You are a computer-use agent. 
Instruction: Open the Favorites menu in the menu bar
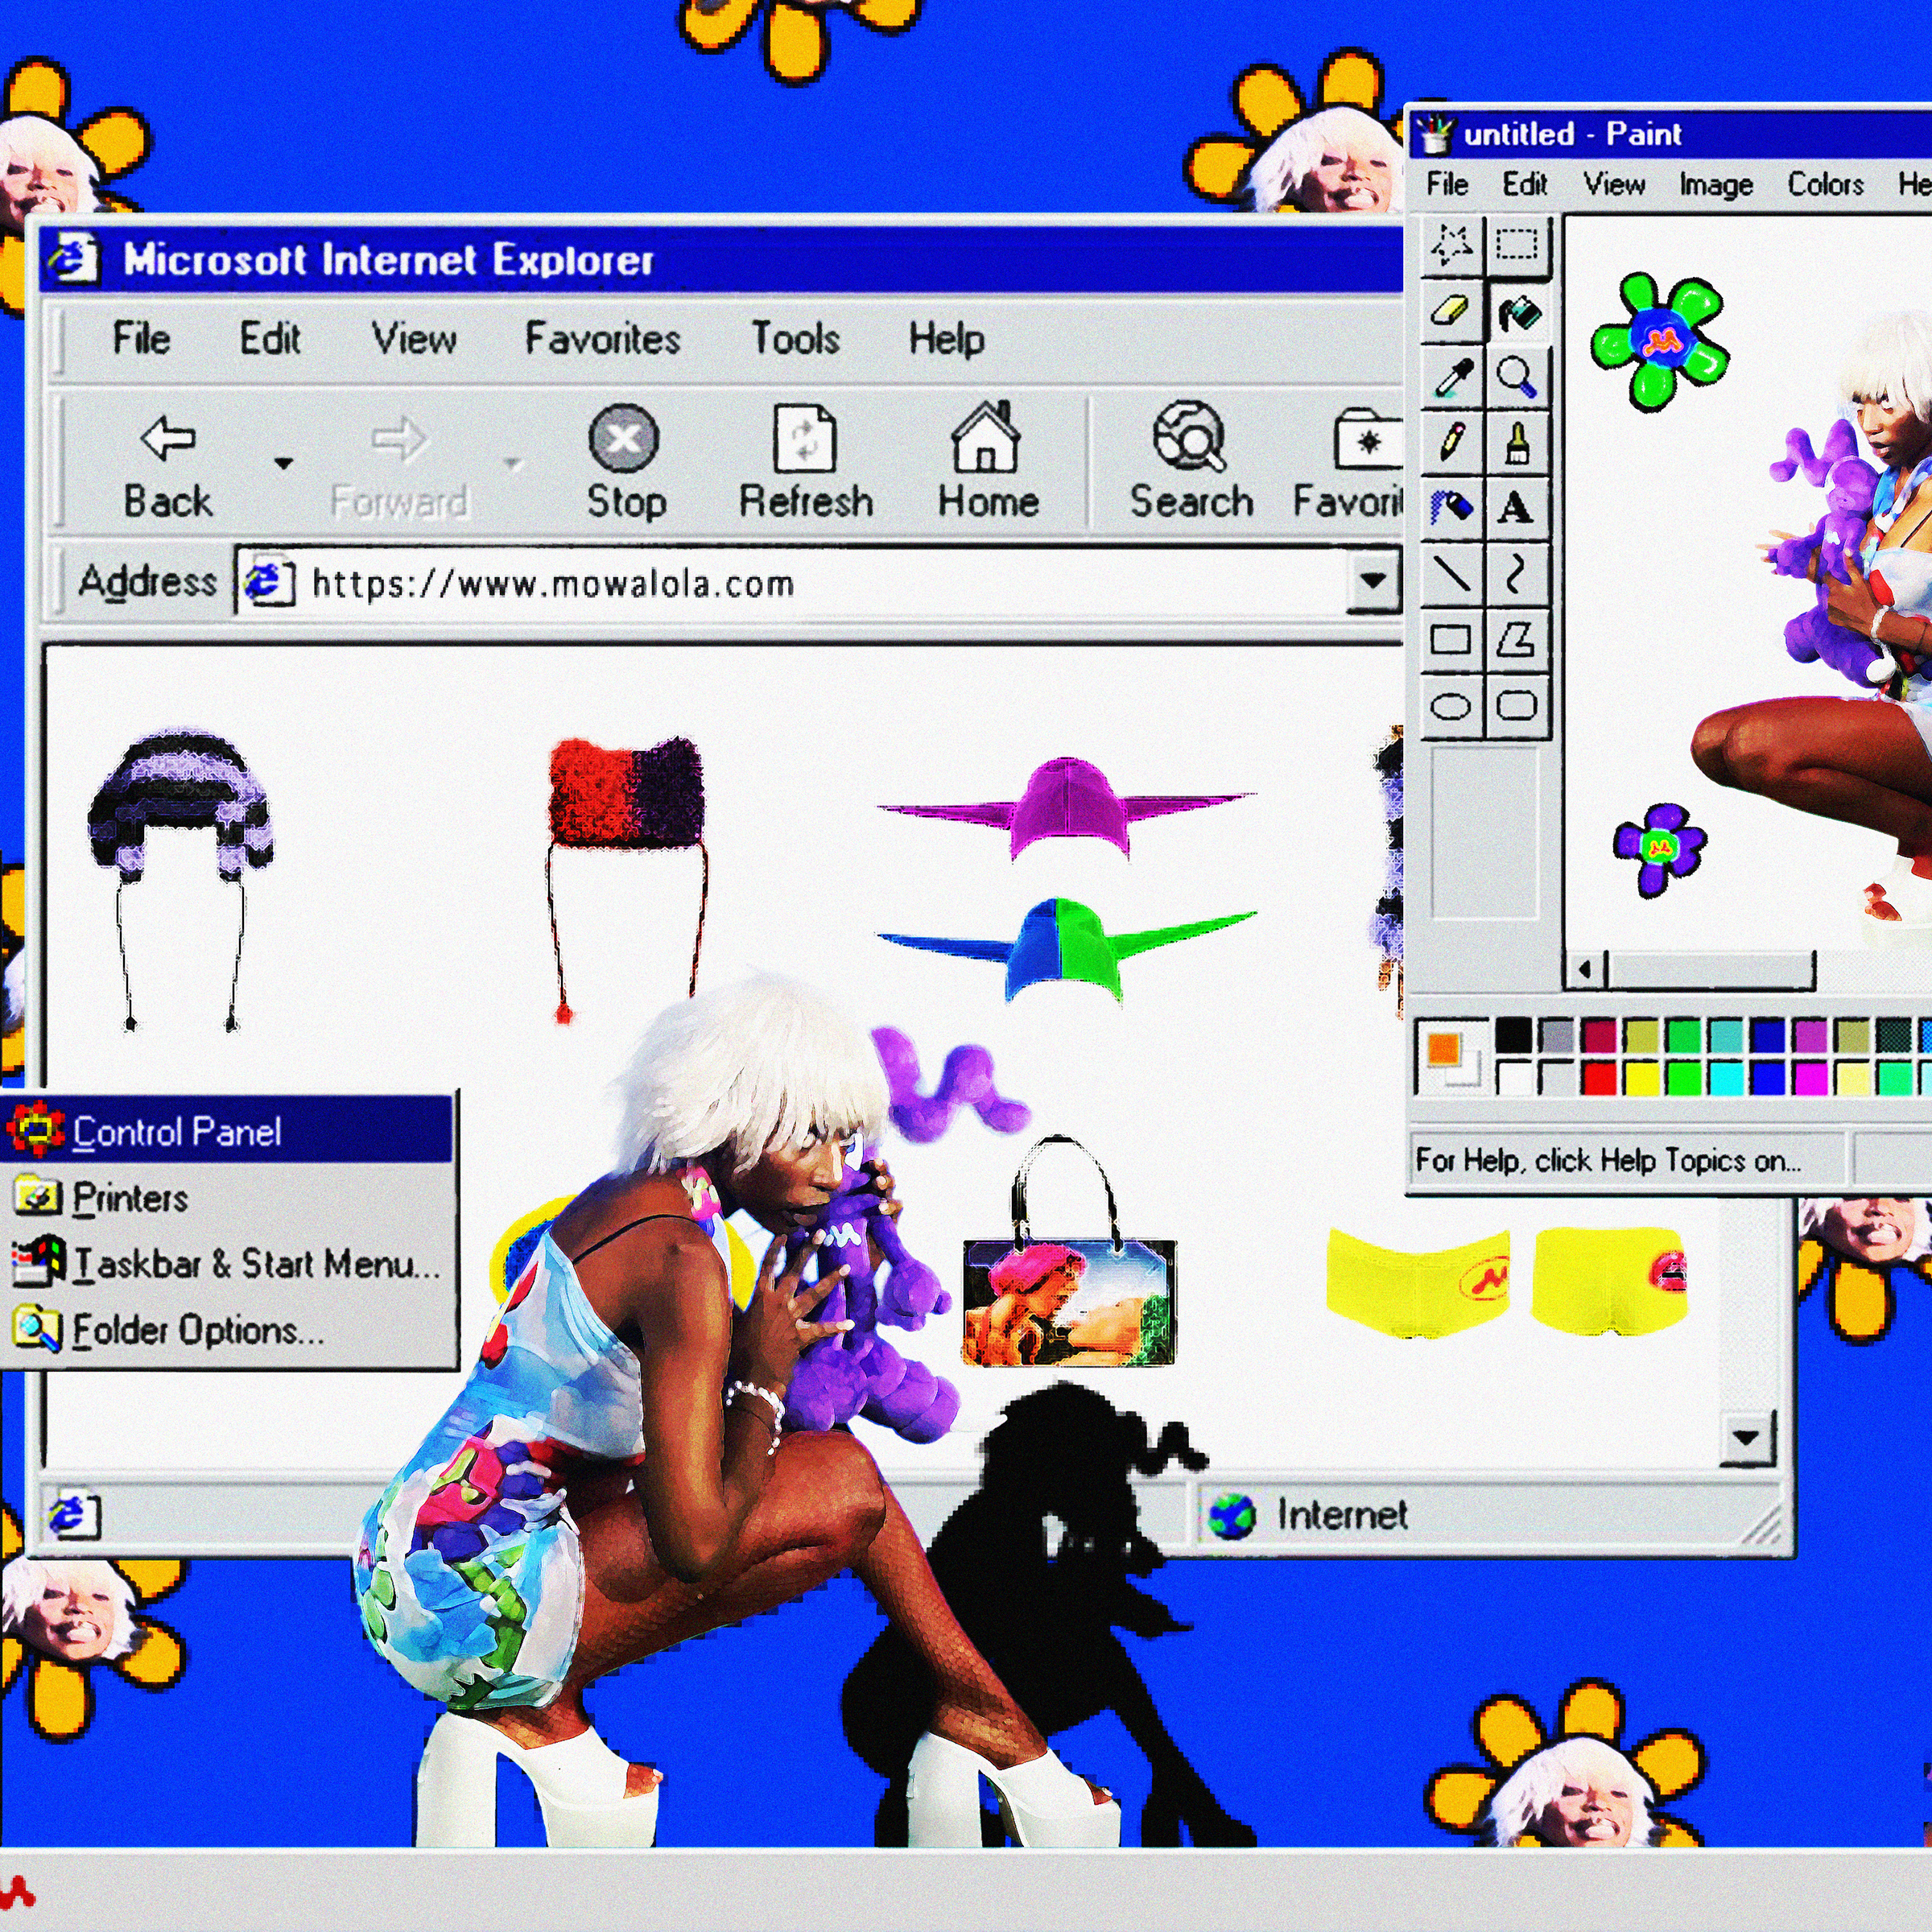pos(602,338)
